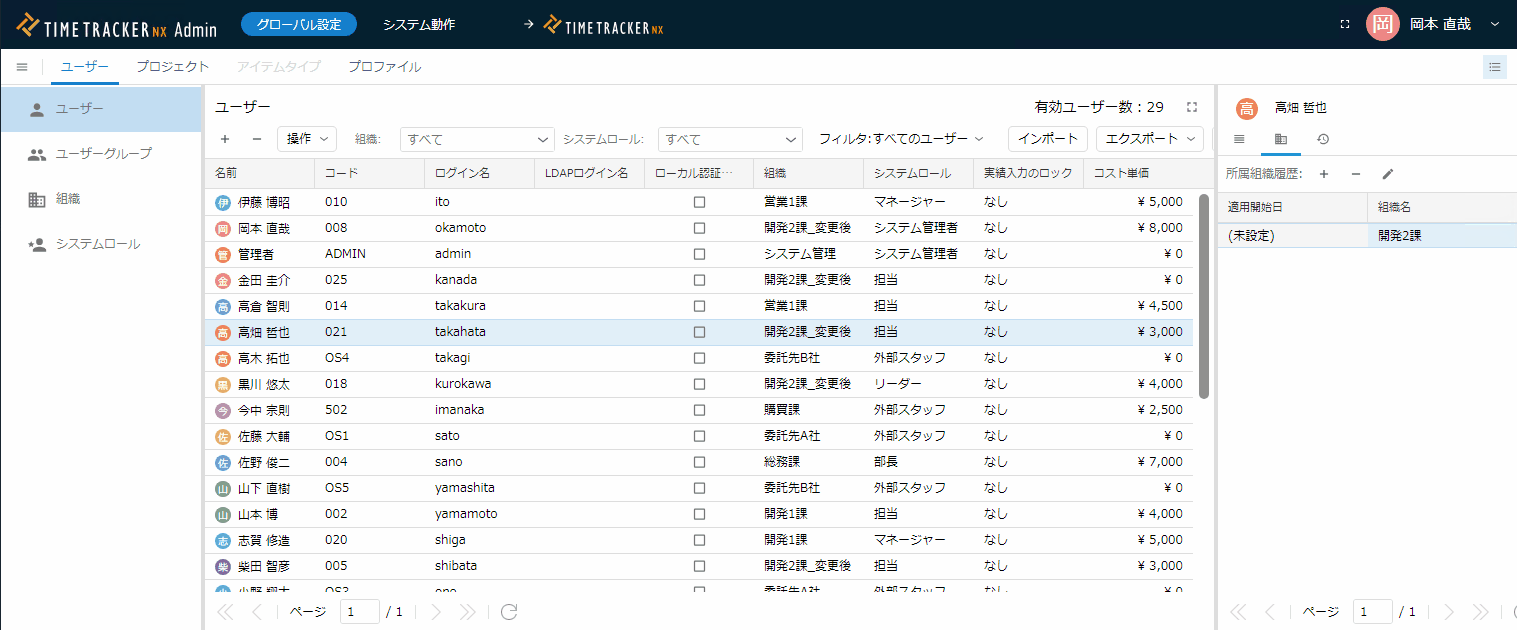1517x630 pixels.
Task: Click the user list vertical scrollbar
Action: pyautogui.click(x=1203, y=296)
